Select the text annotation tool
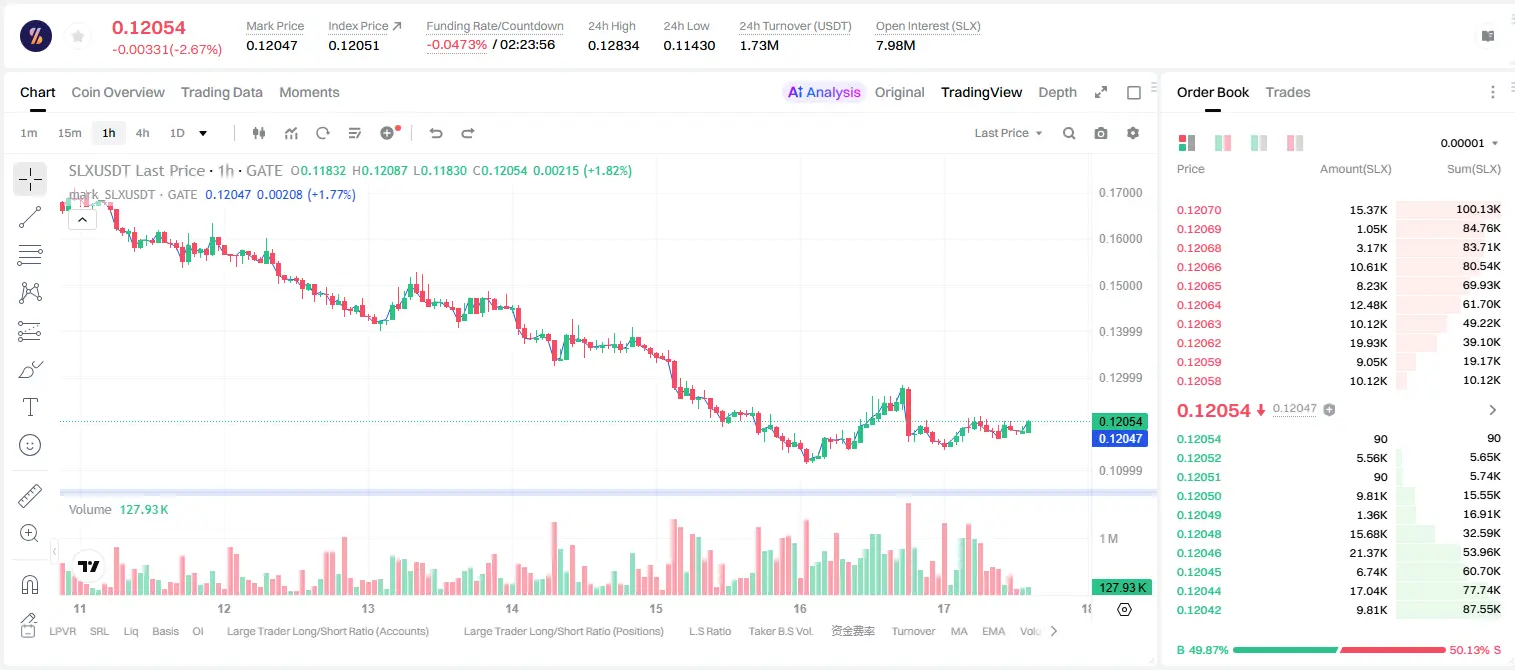 pyautogui.click(x=30, y=407)
